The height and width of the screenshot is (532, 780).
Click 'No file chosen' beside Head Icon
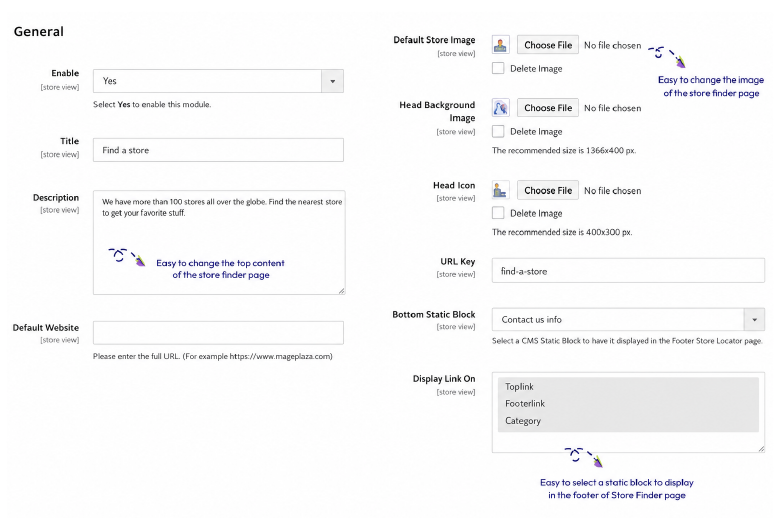pos(612,191)
